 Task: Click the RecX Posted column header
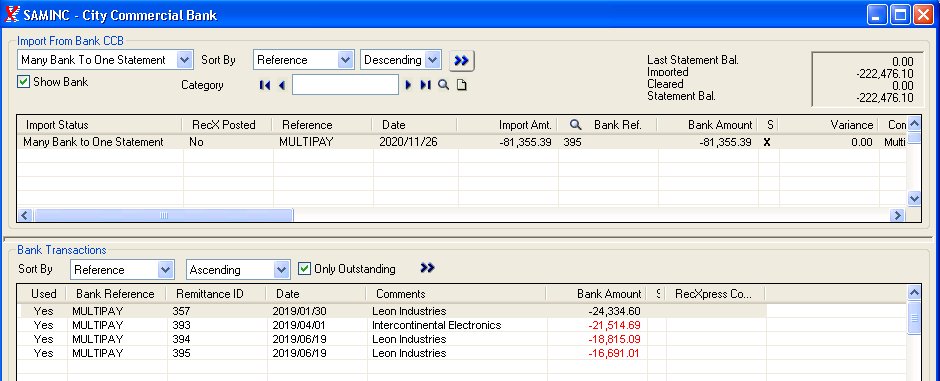(x=227, y=125)
